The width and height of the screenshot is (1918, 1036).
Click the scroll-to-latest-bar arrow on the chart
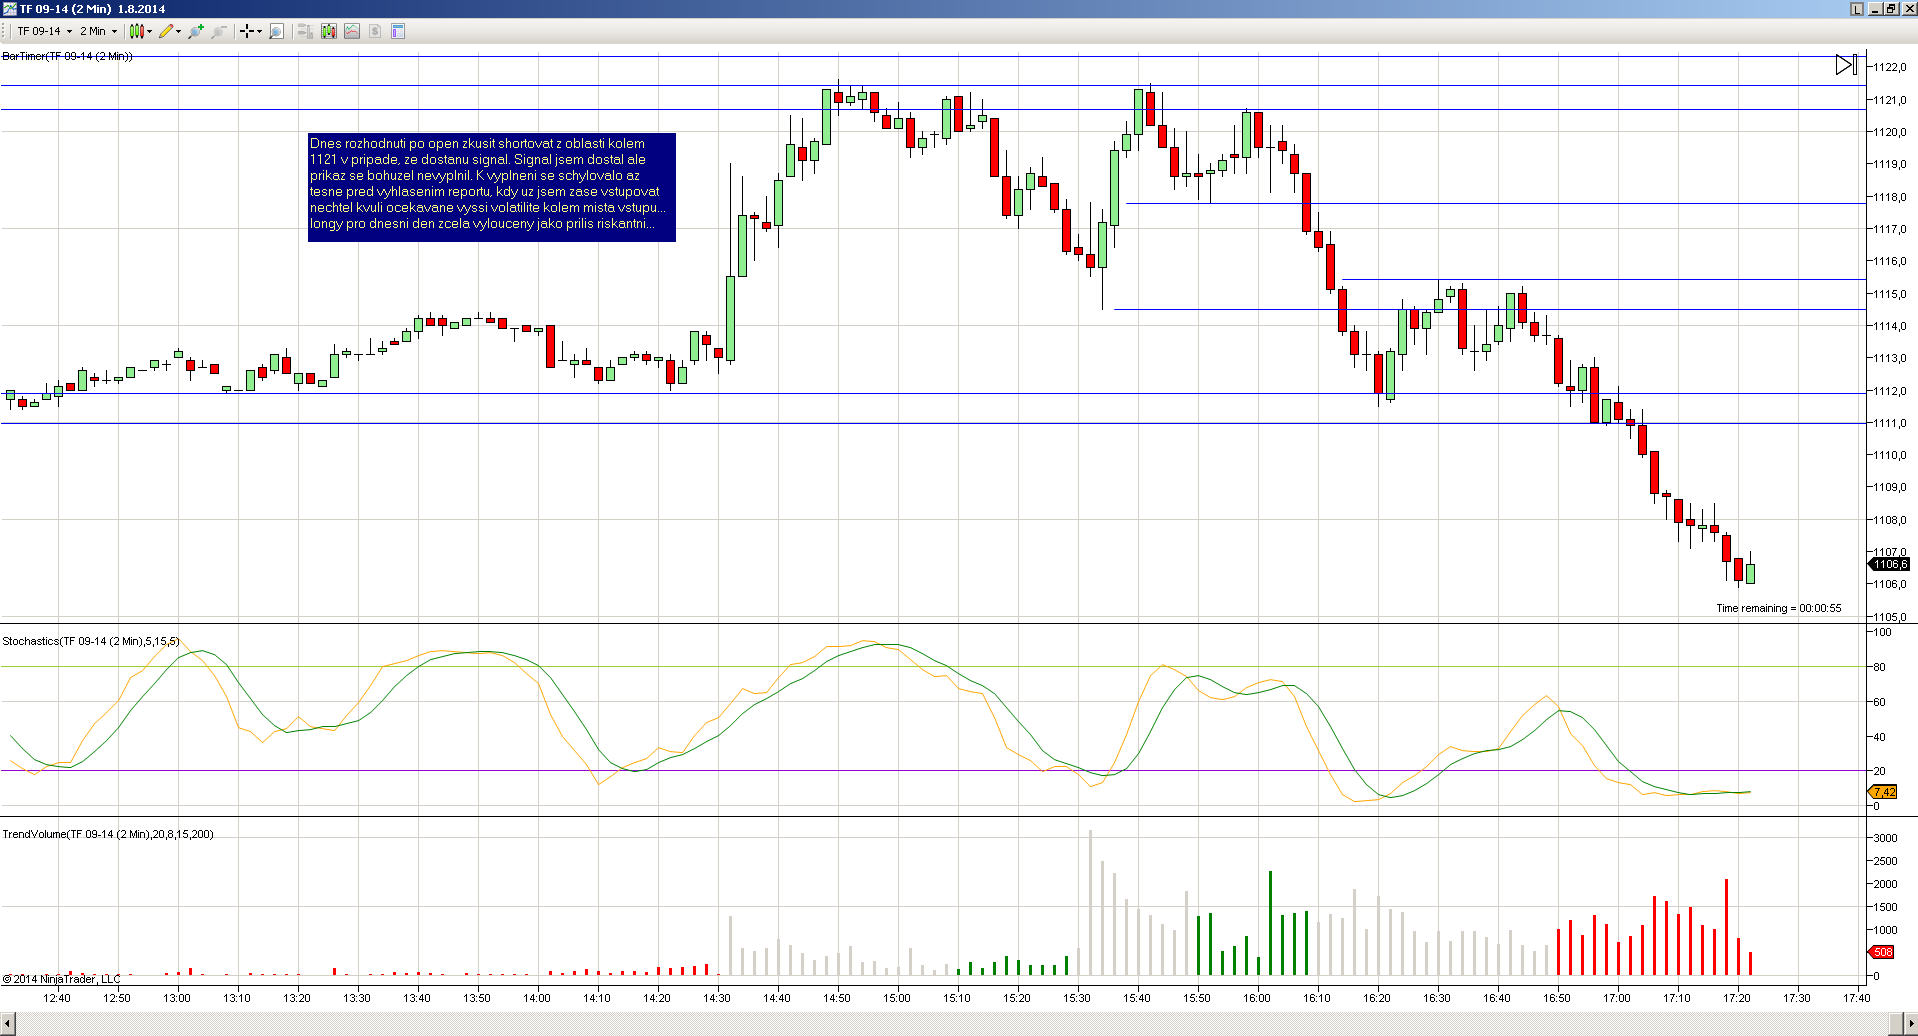[x=1846, y=65]
